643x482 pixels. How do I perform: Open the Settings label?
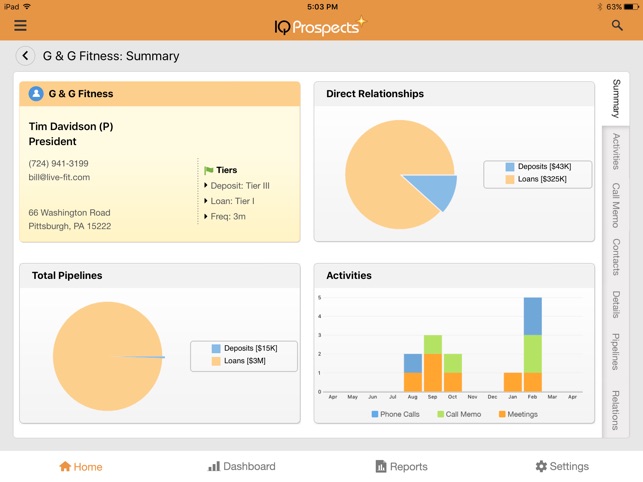[569, 466]
